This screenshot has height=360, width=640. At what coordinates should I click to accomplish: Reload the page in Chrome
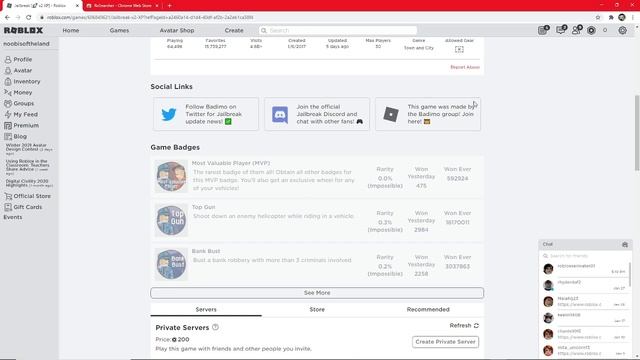pos(29,18)
